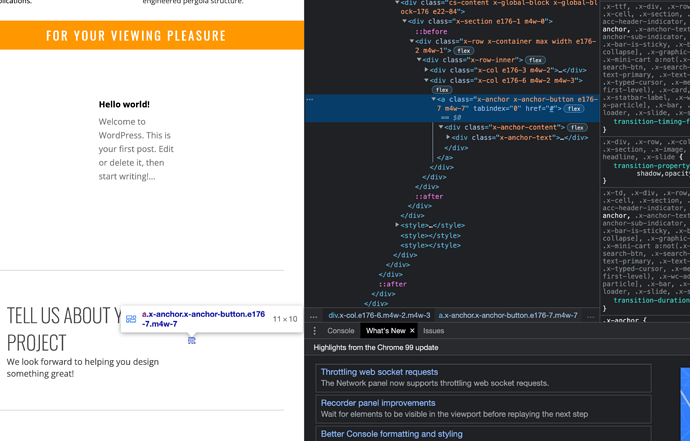Click the transition-timing-f property in Styles

tap(652, 121)
